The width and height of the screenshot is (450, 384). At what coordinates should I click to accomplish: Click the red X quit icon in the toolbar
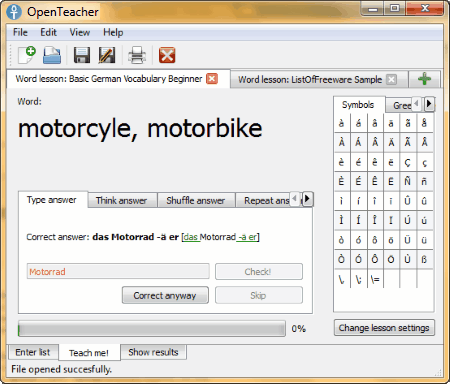tap(167, 55)
